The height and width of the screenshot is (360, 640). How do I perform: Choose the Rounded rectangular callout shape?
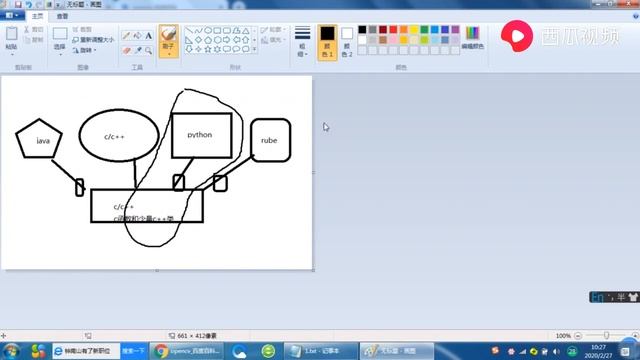[227, 49]
